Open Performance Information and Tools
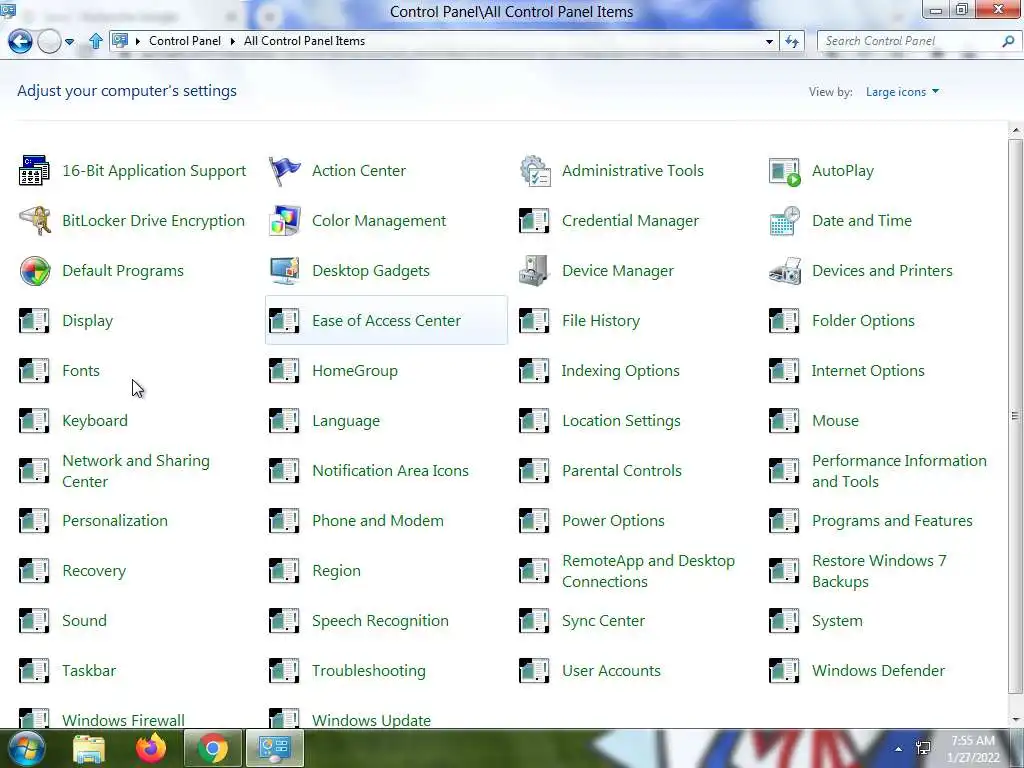The image size is (1024, 768). (x=899, y=471)
